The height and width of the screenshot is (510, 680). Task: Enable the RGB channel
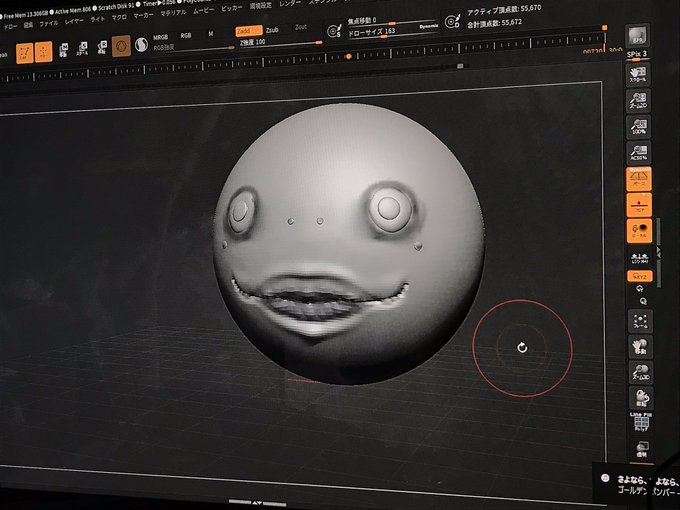coord(186,36)
